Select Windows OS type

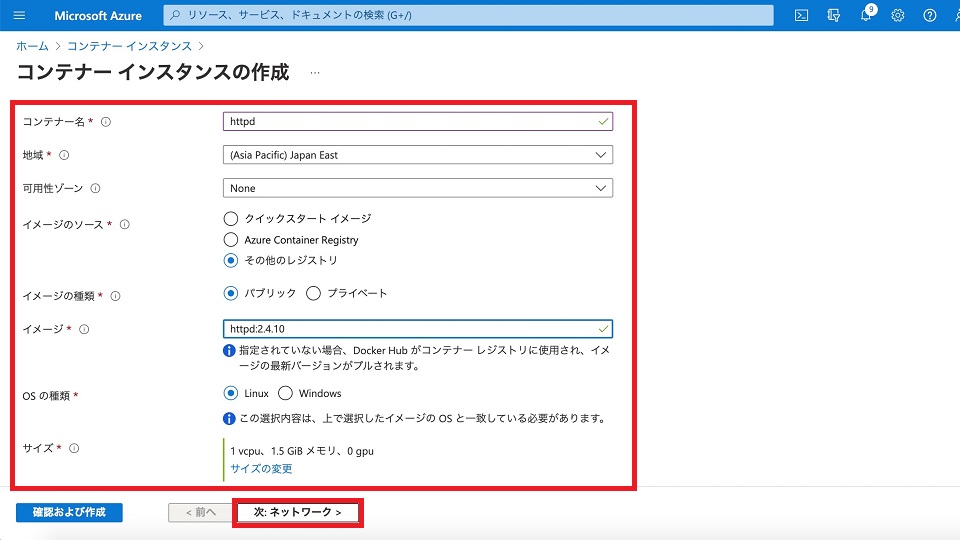coord(285,393)
